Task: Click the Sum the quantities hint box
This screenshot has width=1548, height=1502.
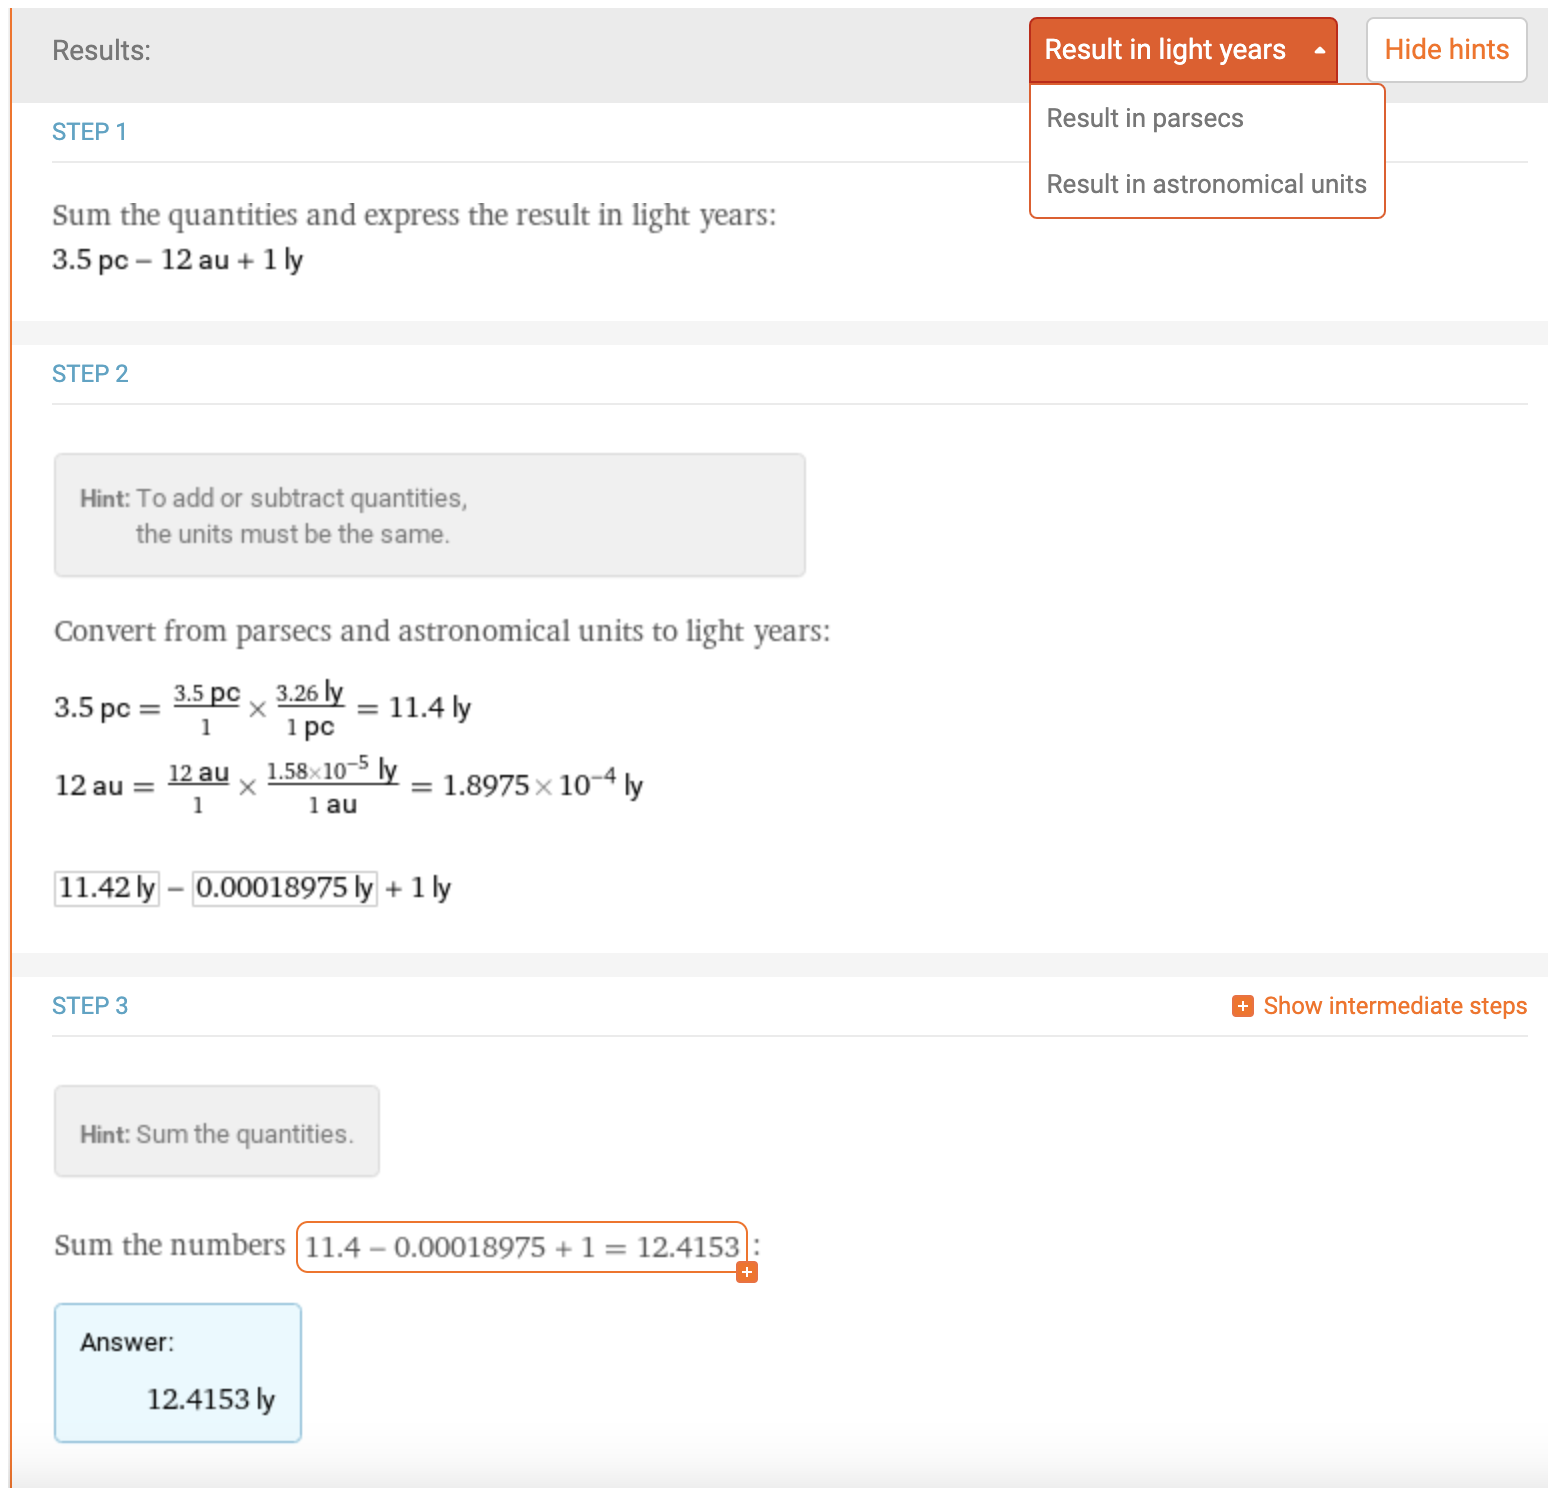Action: (x=217, y=1131)
